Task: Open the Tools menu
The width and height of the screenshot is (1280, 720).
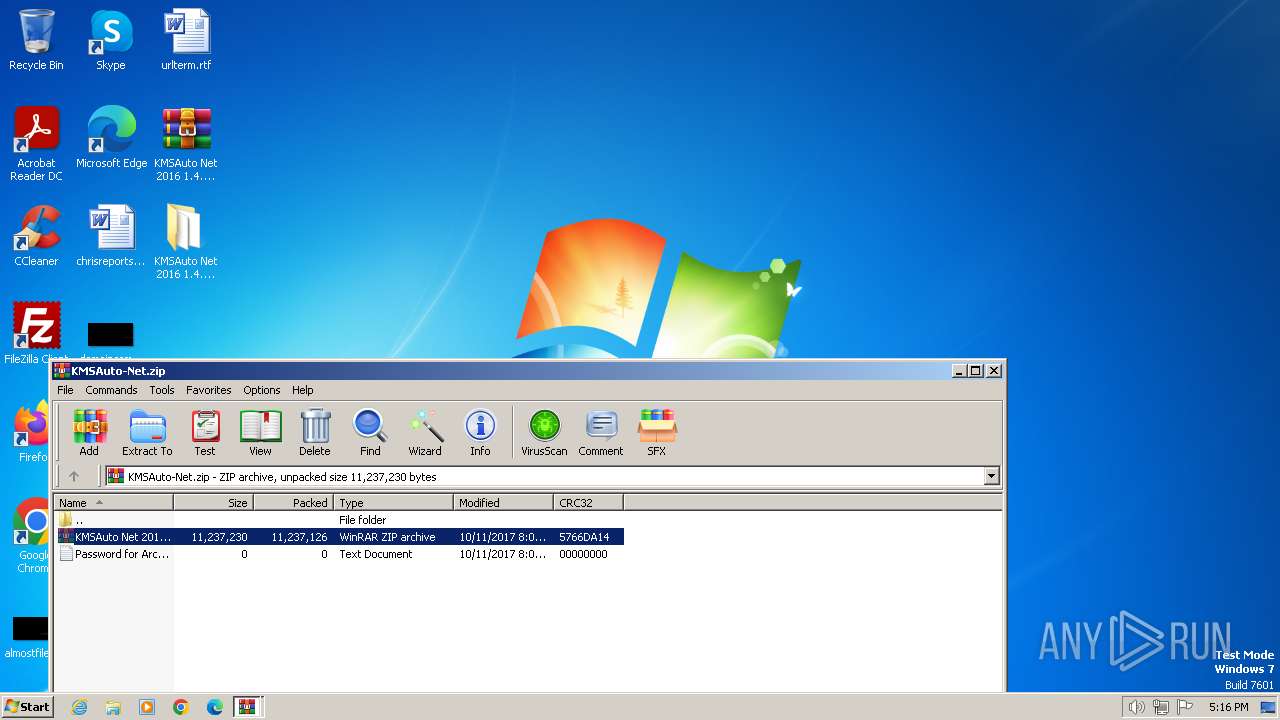Action: [162, 390]
